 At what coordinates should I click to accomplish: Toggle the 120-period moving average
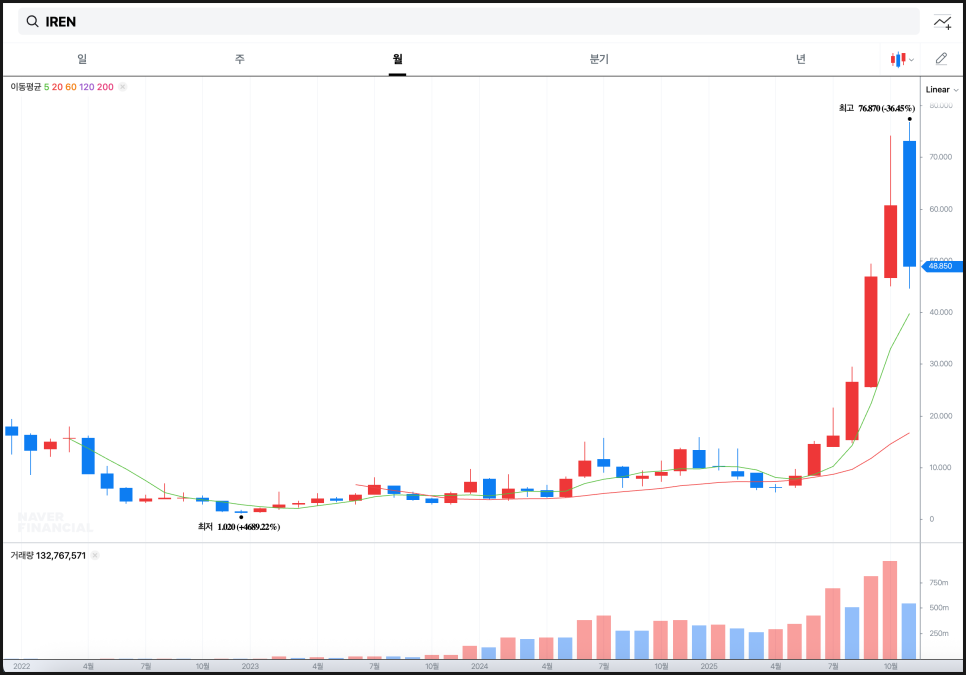pyautogui.click(x=87, y=87)
